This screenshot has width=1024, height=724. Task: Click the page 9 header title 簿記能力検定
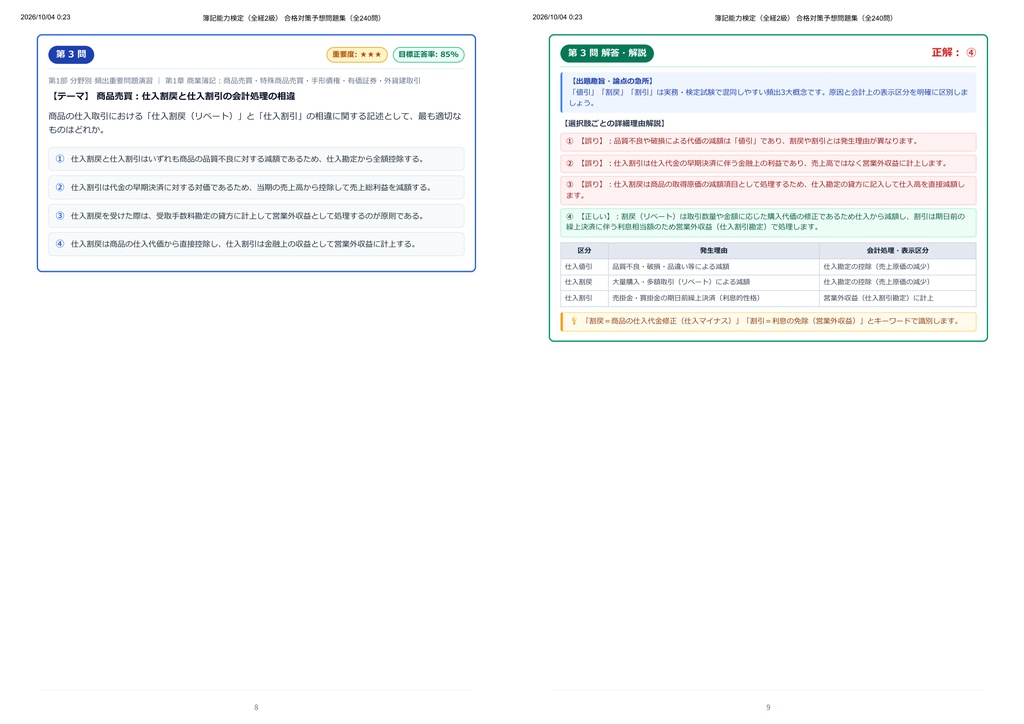tap(804, 18)
